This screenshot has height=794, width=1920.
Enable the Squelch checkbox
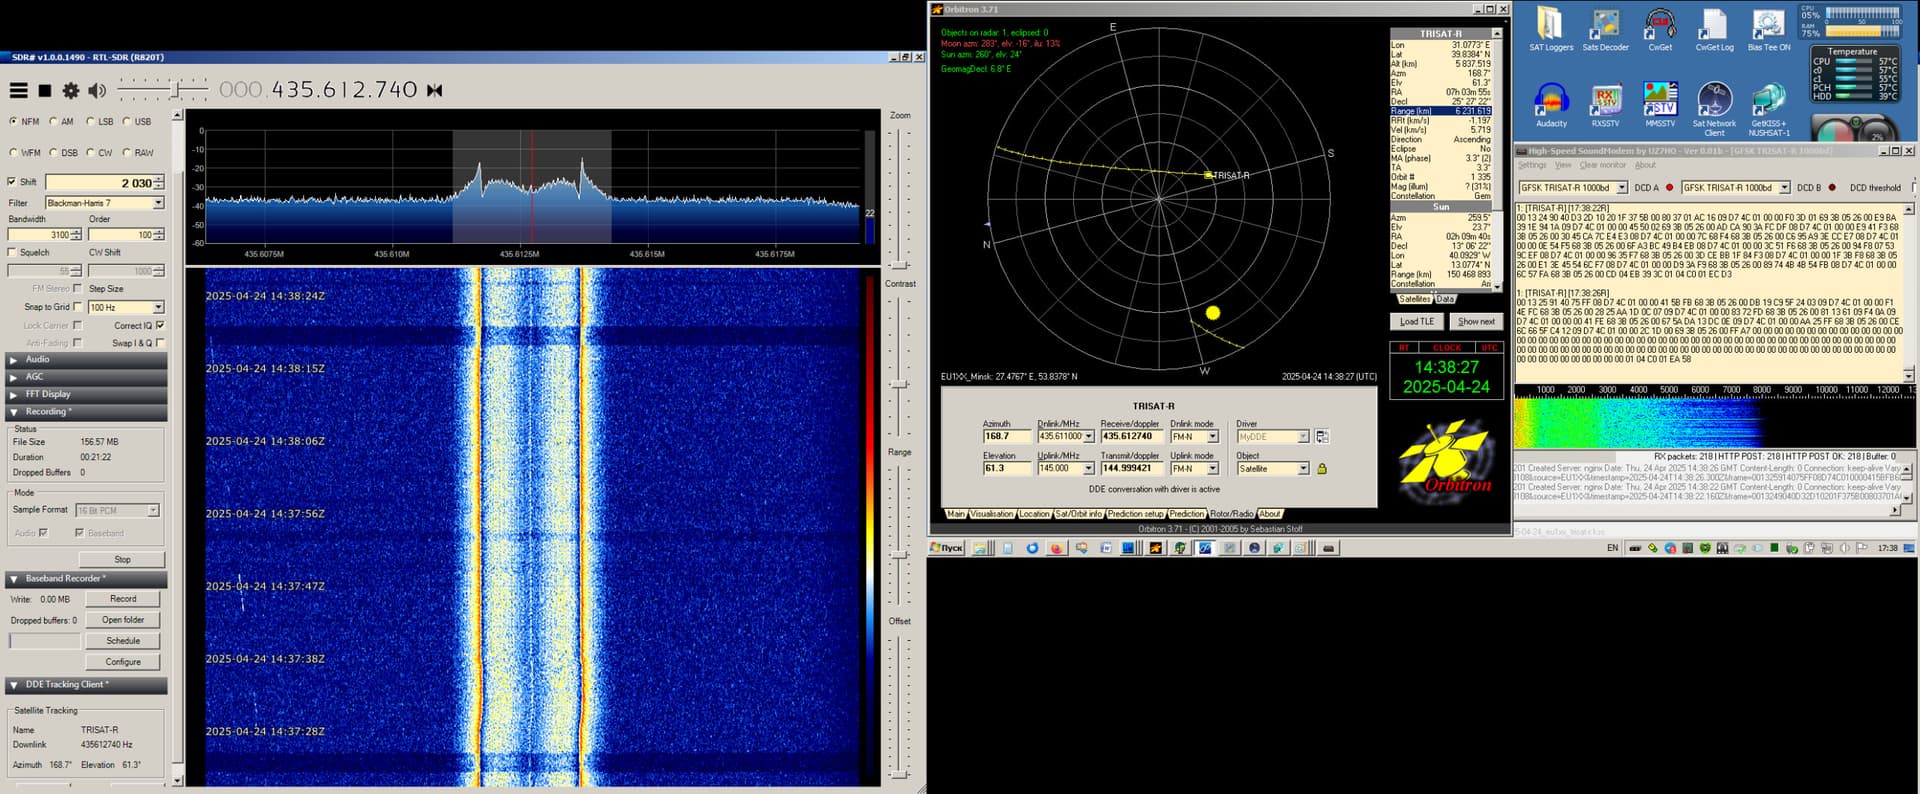(12, 252)
